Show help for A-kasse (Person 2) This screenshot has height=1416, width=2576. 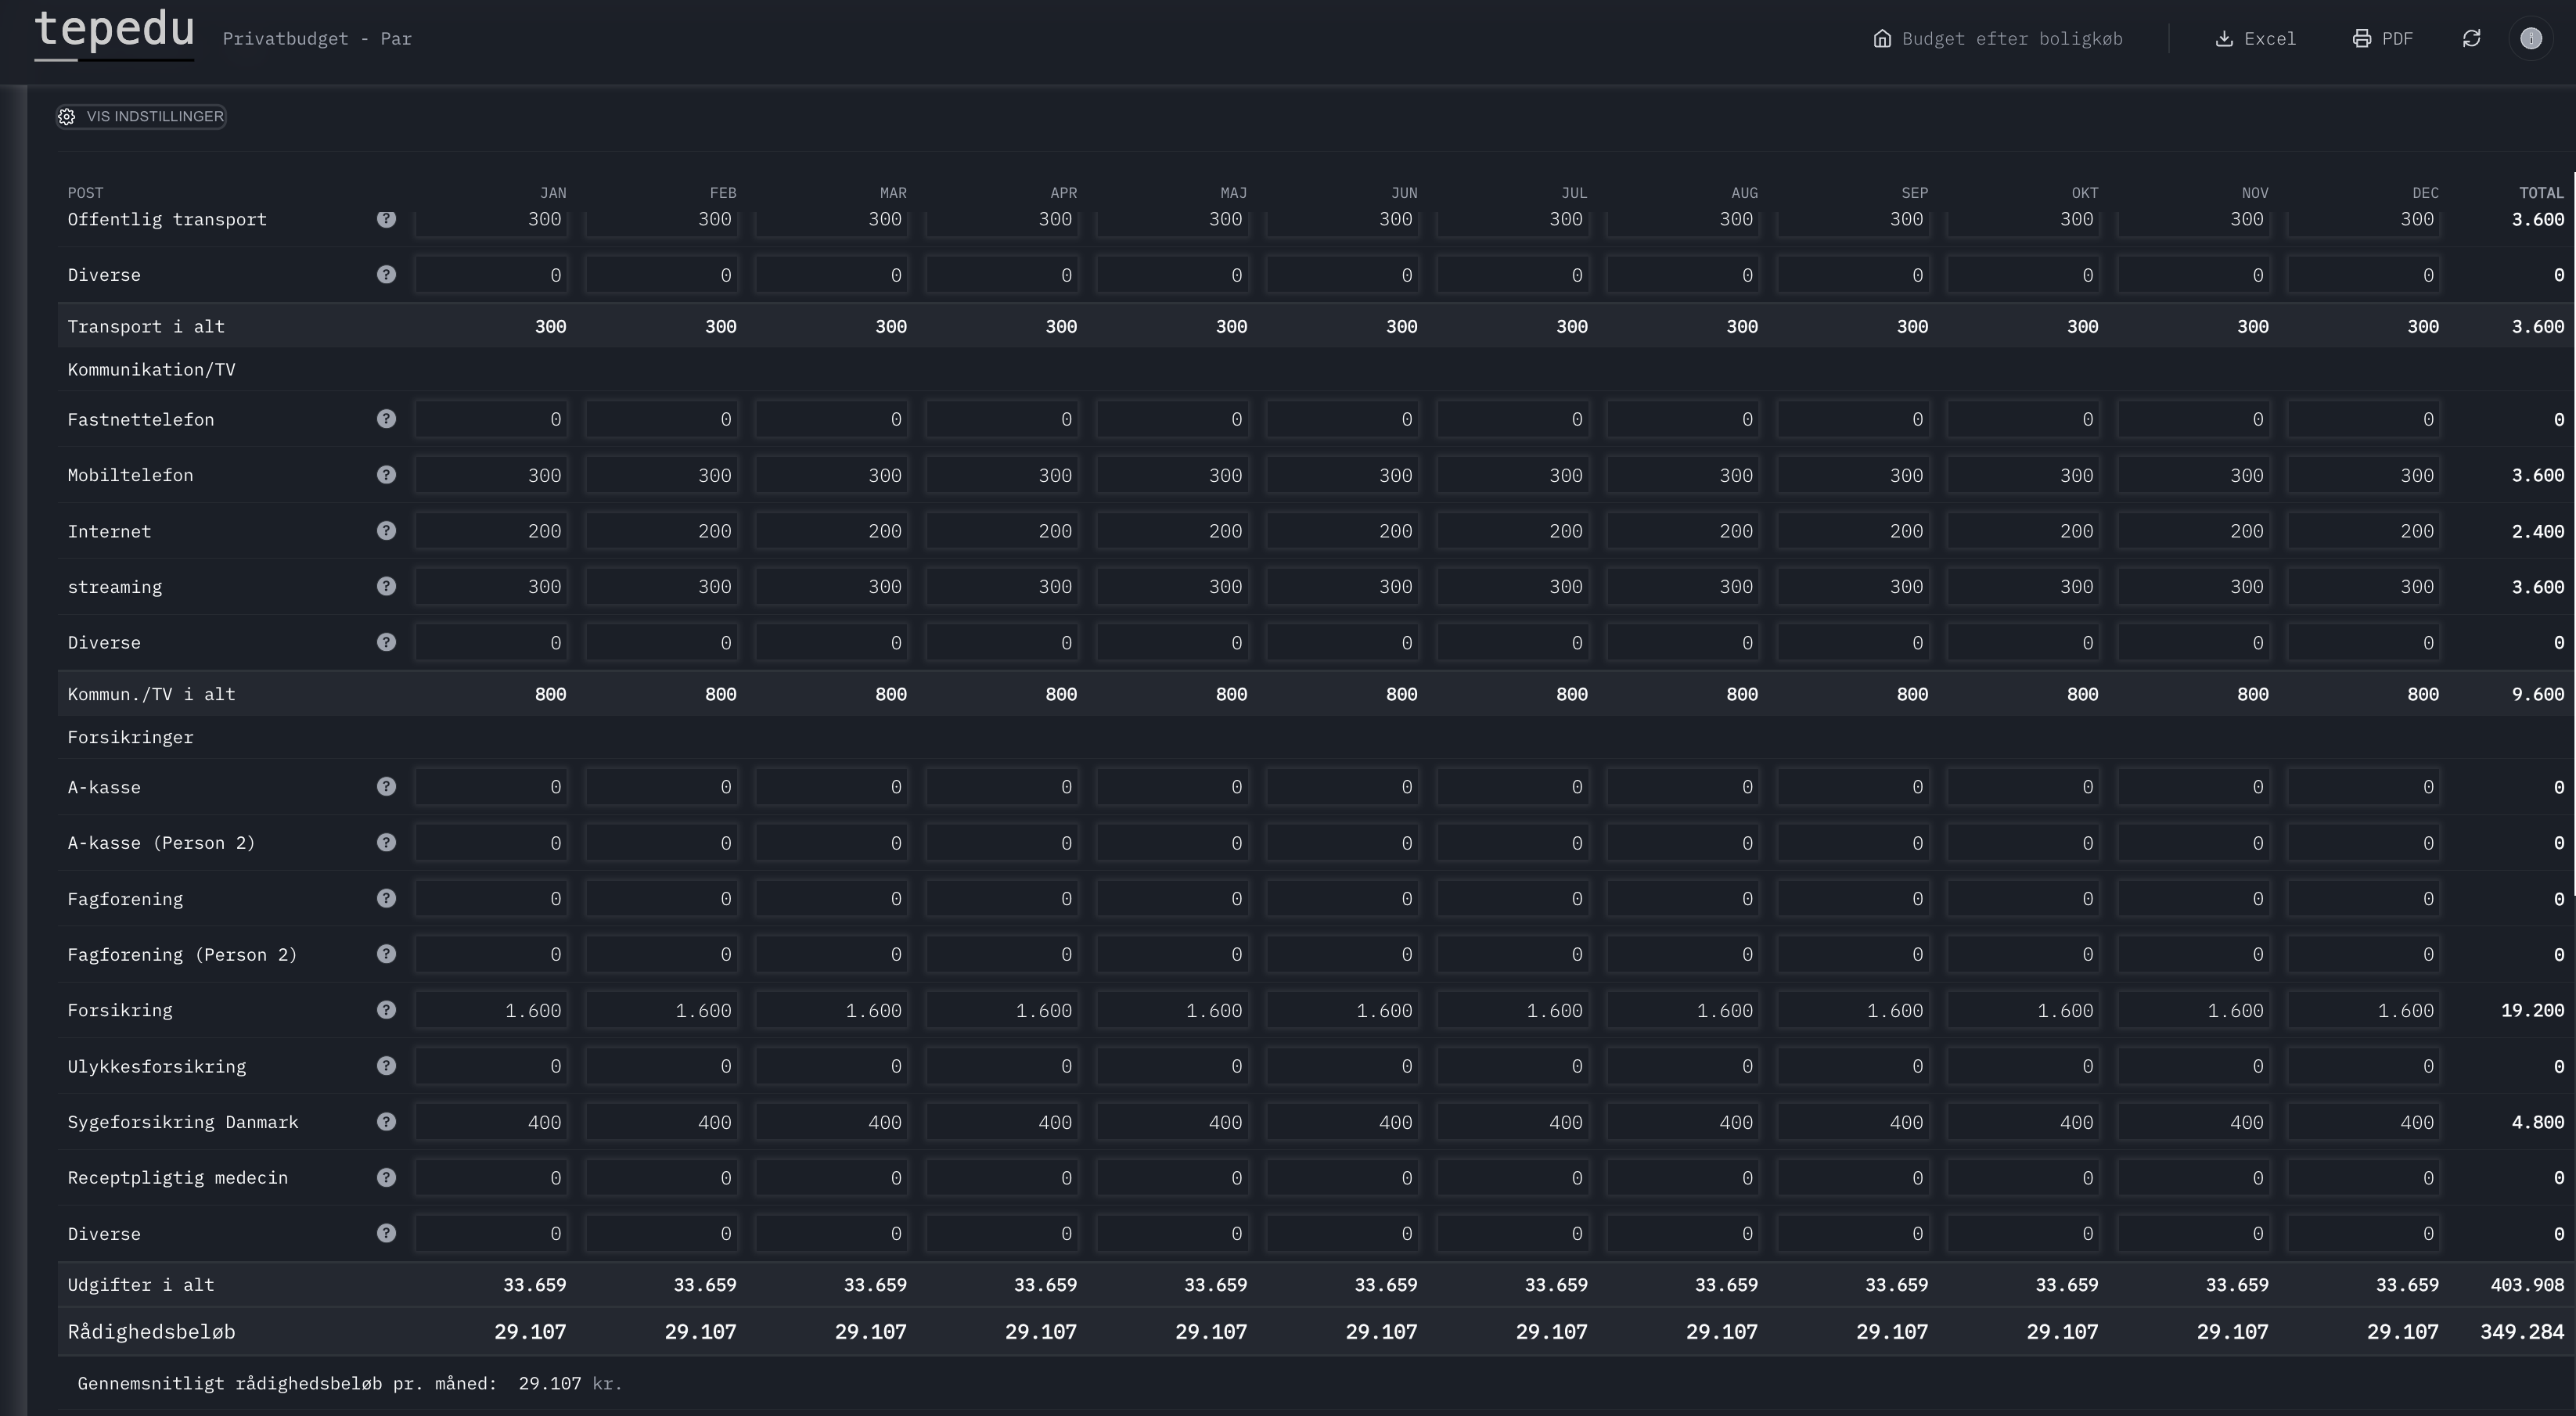point(386,843)
